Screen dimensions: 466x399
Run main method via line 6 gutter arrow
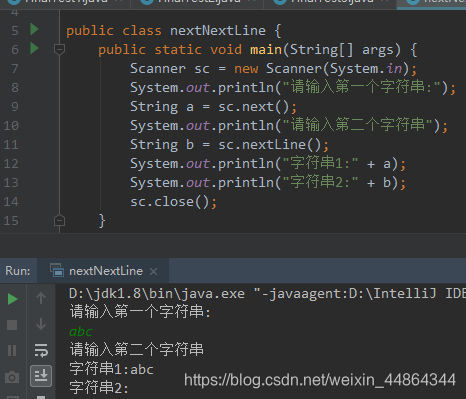34,48
